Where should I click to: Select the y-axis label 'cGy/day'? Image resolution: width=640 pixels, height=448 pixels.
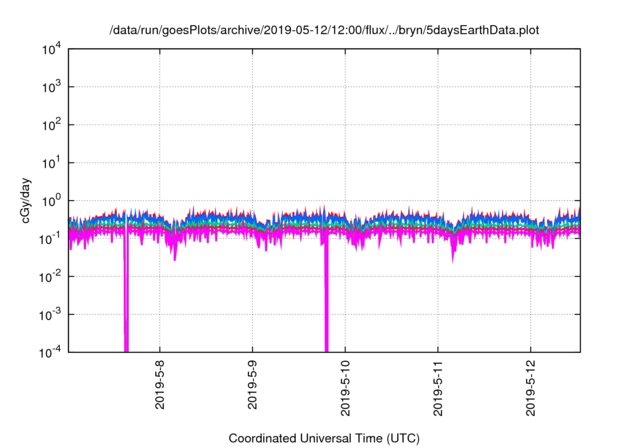coord(26,200)
